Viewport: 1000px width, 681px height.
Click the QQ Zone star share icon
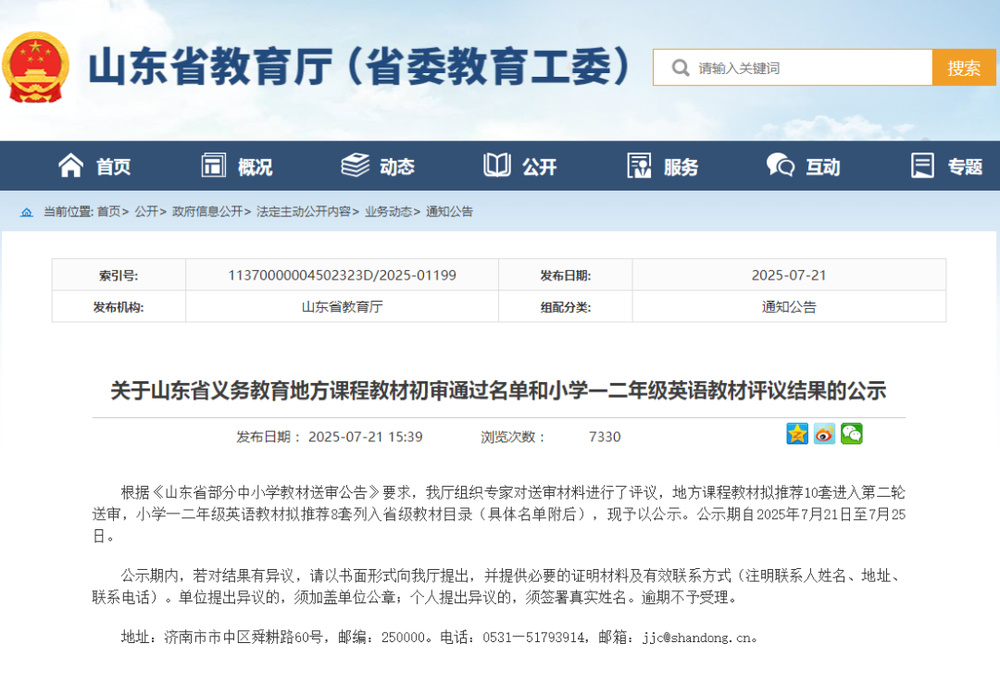click(x=797, y=434)
